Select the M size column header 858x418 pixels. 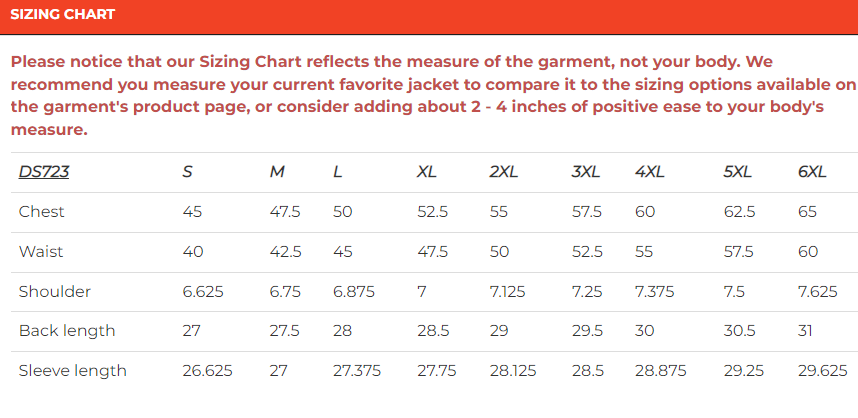(277, 172)
